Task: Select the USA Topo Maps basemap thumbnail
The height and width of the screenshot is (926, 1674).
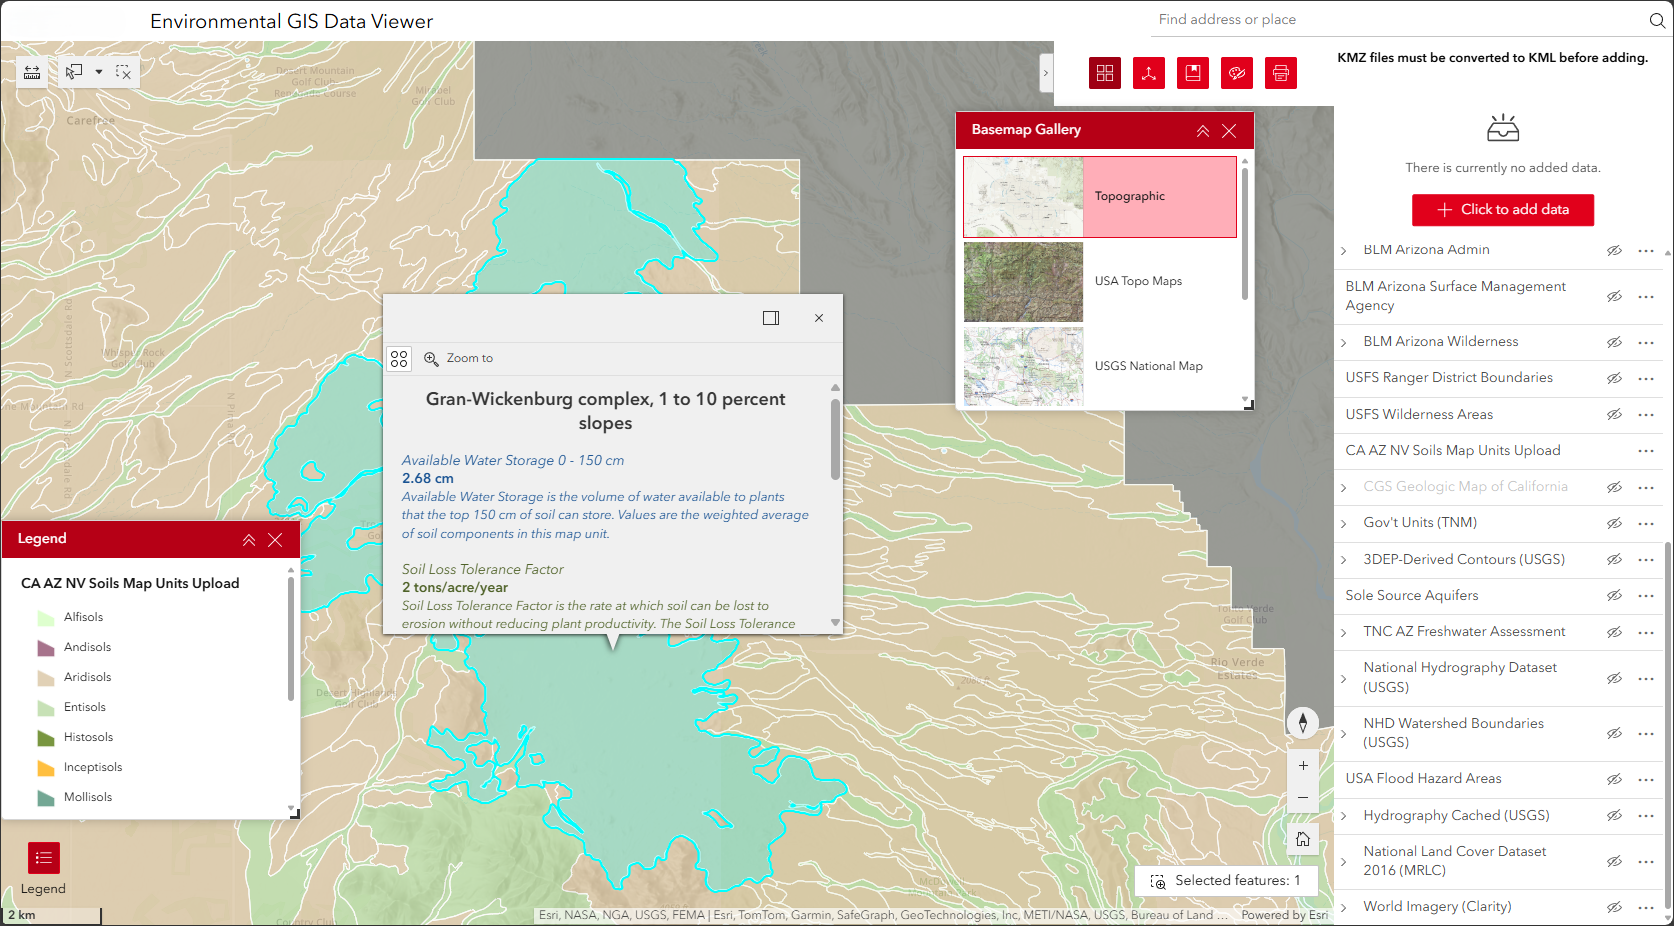Action: coord(1023,282)
